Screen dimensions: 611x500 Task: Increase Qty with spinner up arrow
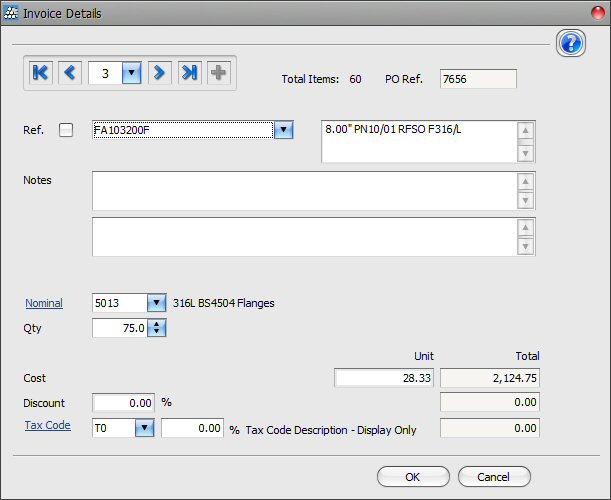(x=157, y=323)
